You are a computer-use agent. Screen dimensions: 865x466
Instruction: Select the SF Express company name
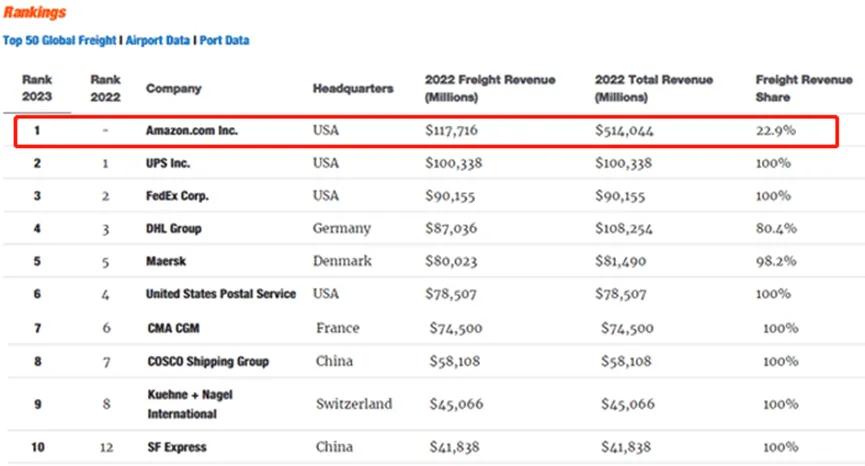(174, 447)
